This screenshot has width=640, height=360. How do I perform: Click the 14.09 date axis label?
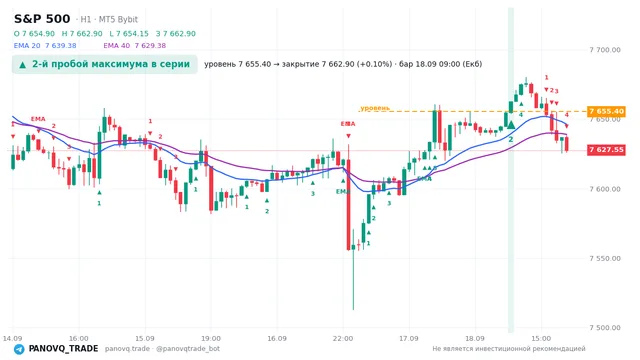(x=12, y=338)
